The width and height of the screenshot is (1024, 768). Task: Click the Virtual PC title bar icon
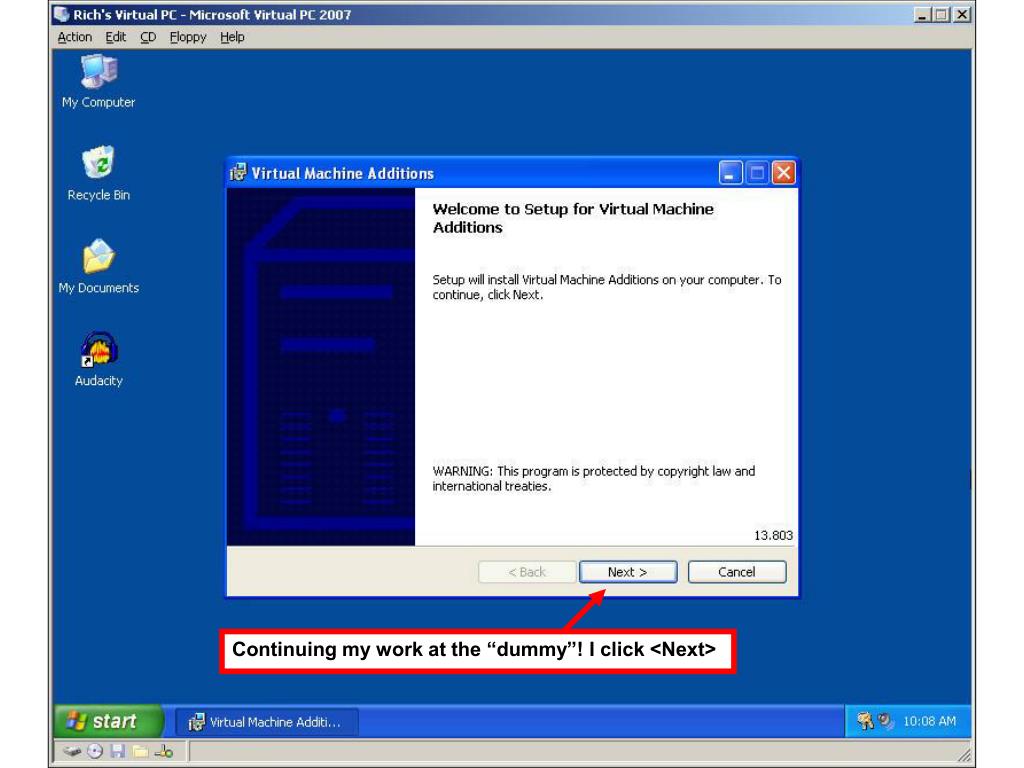pos(61,14)
